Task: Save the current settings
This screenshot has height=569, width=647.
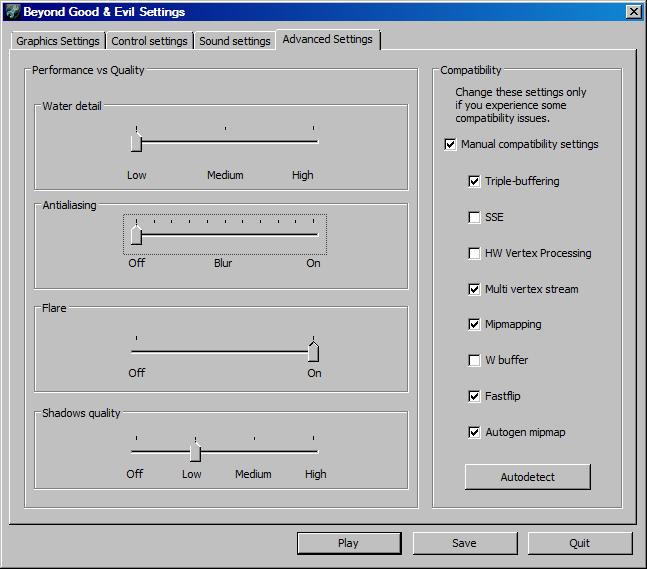Action: point(465,543)
